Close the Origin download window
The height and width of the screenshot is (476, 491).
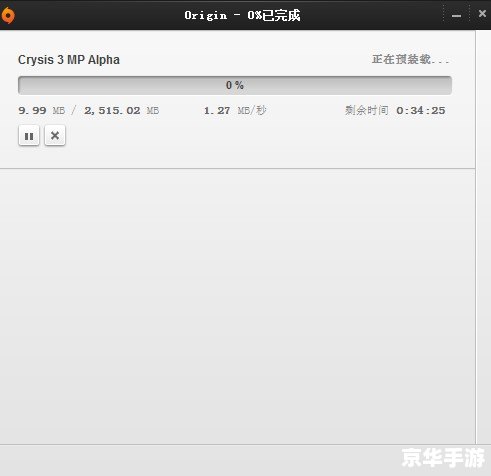[x=482, y=14]
